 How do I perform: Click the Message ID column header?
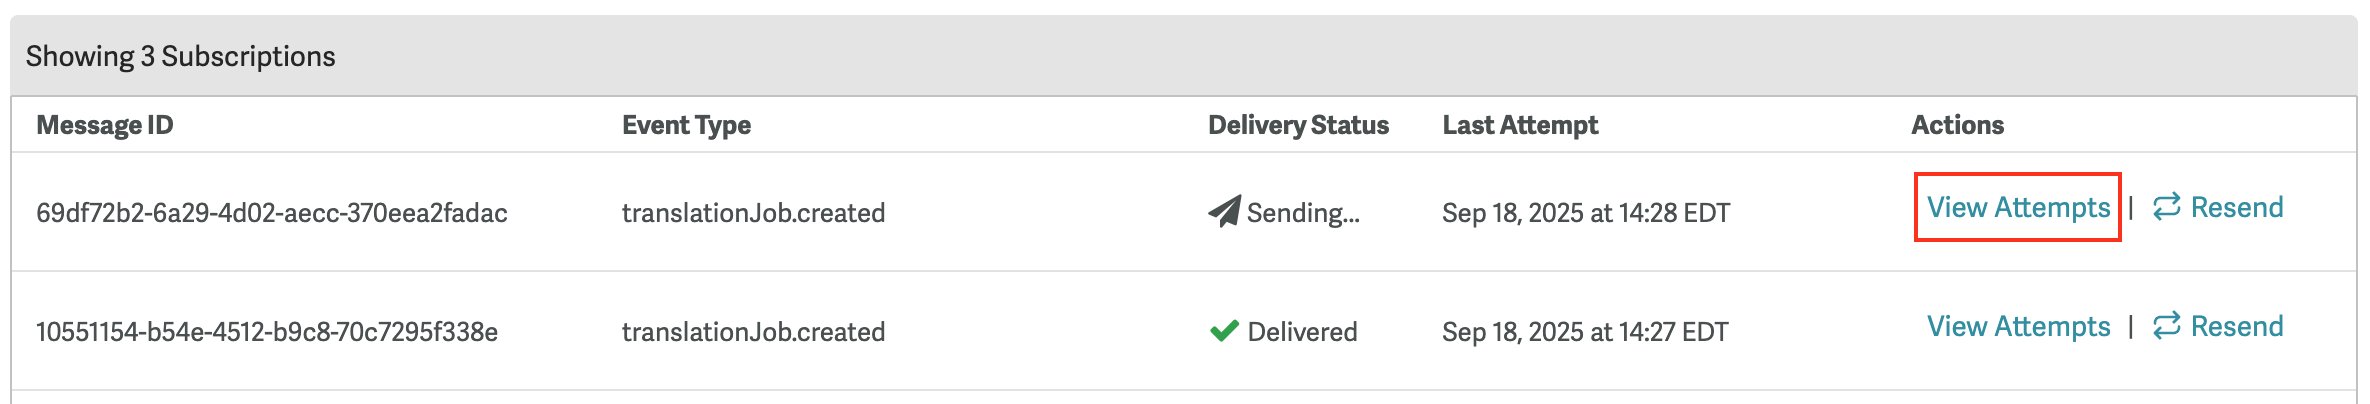pyautogui.click(x=105, y=125)
